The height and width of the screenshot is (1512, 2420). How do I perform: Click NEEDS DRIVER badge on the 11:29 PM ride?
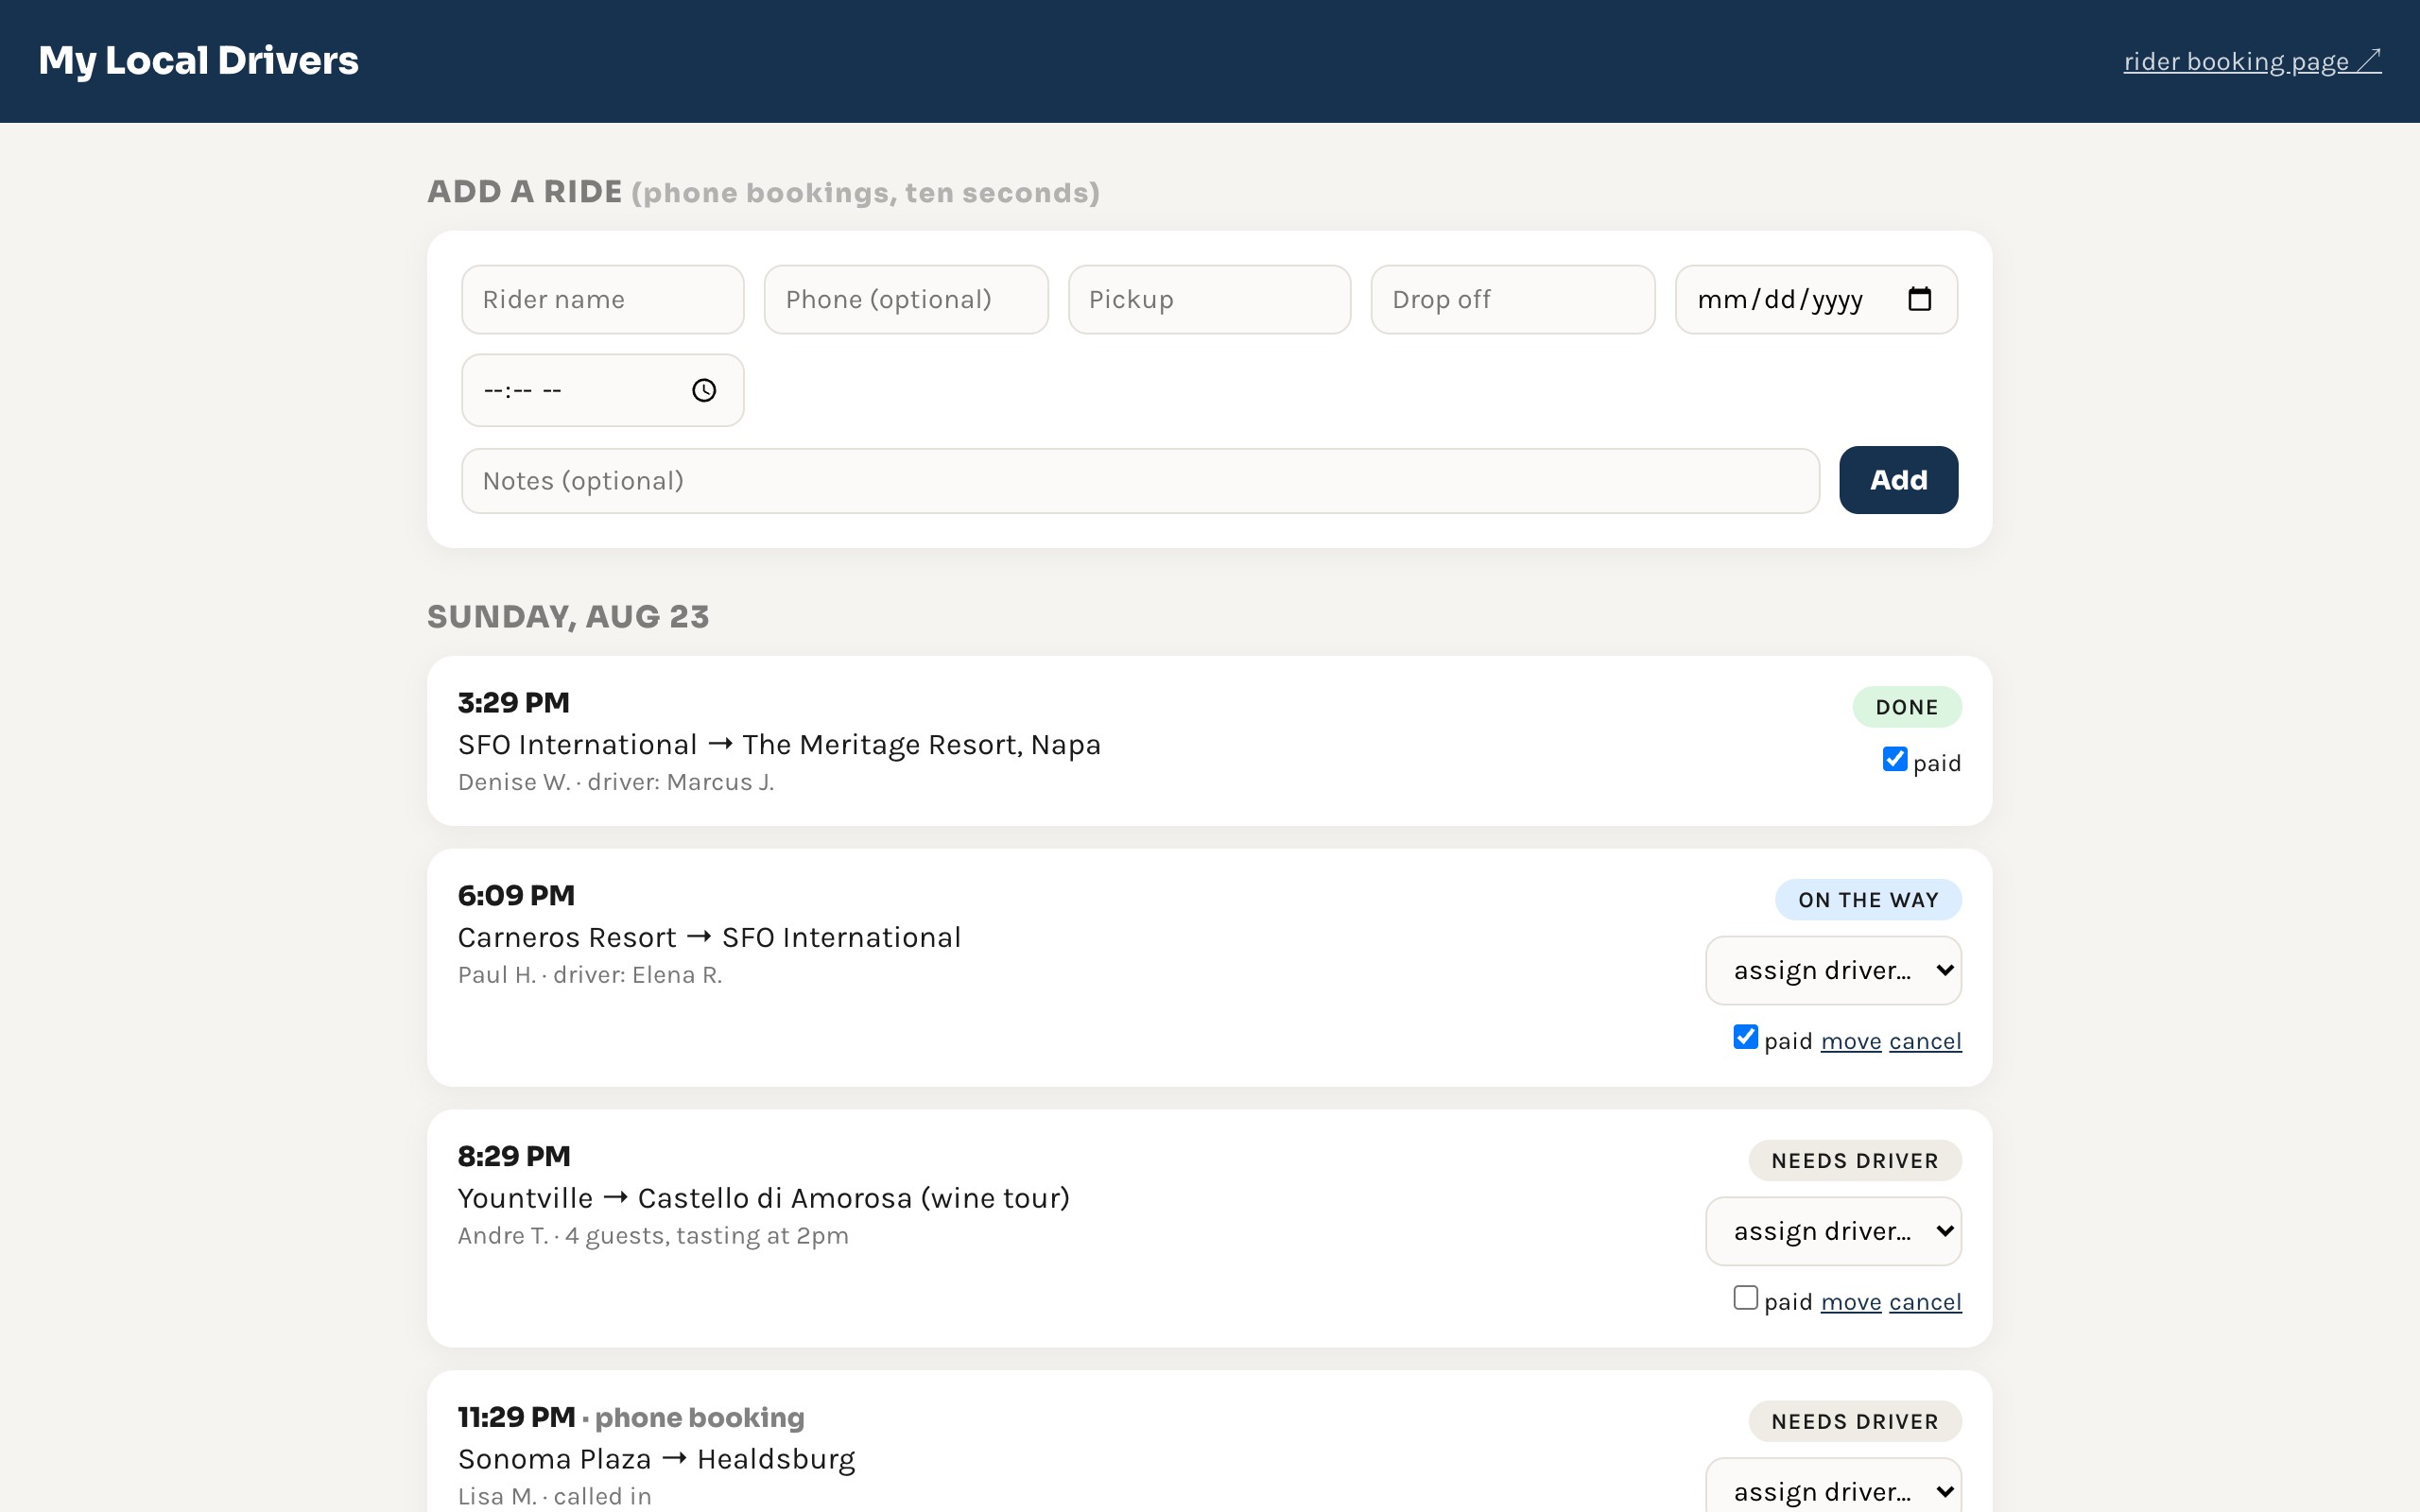pyautogui.click(x=1855, y=1422)
